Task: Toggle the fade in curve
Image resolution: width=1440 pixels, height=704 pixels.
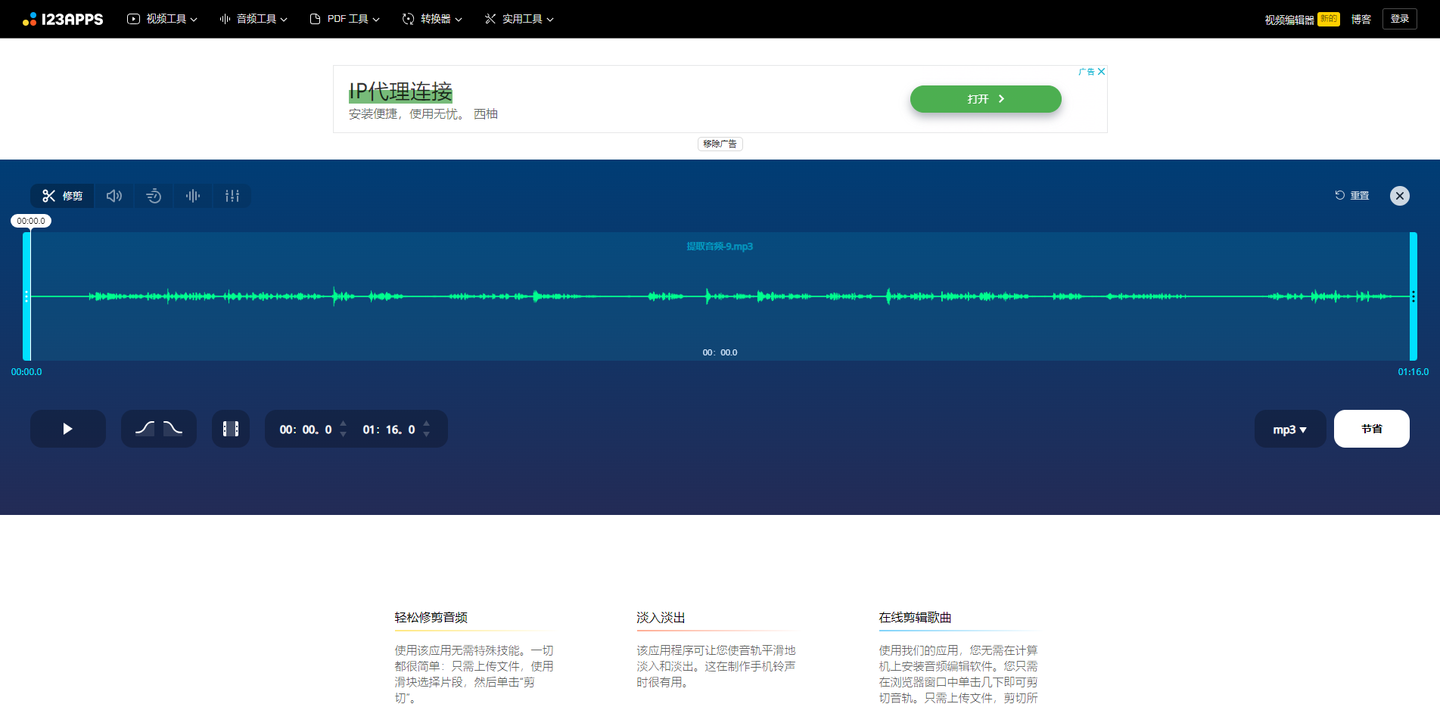Action: point(146,429)
